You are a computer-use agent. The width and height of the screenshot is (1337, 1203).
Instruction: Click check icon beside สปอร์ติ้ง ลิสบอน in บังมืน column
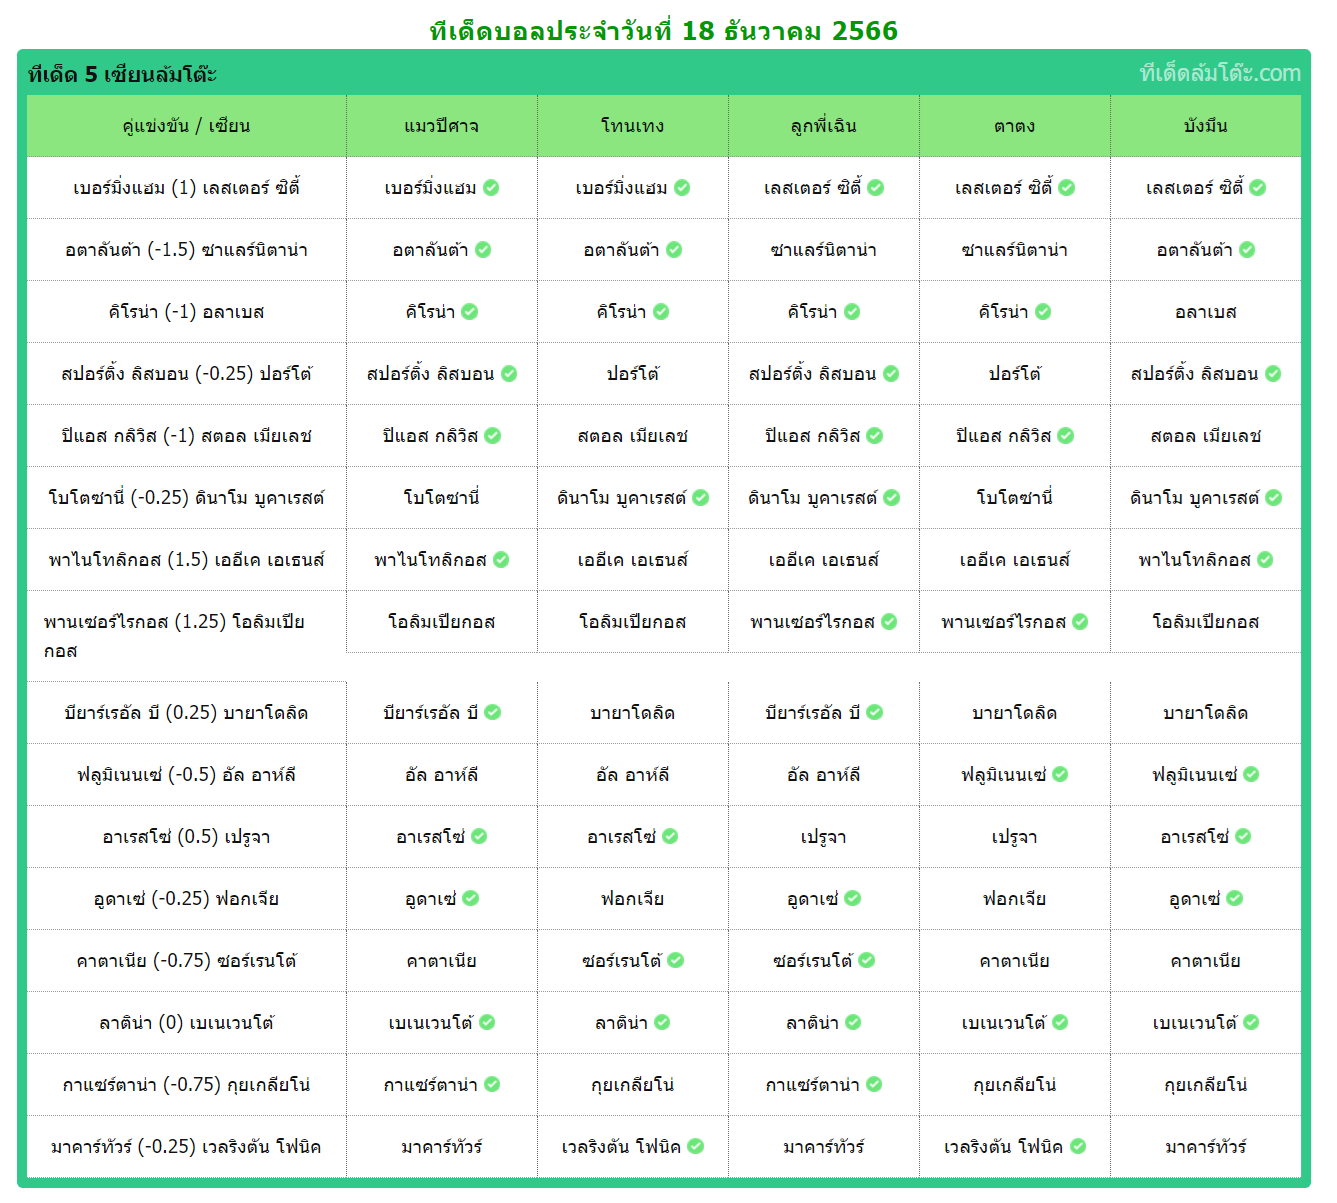point(1273,374)
